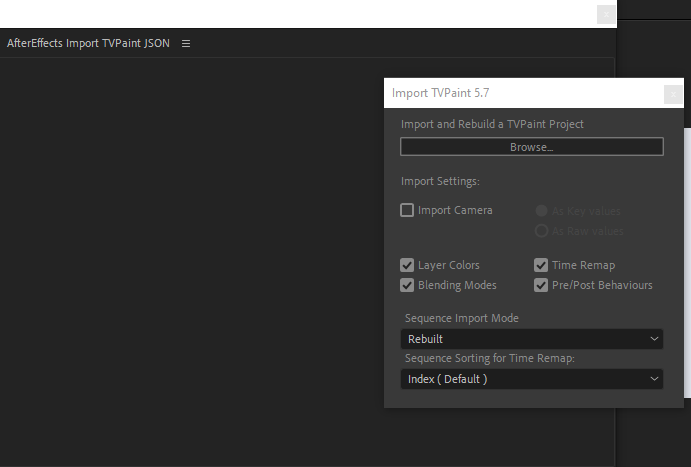691x467 pixels.
Task: Open the AfterEffects Import TVPaint JSON panel menu
Action: coord(186,44)
